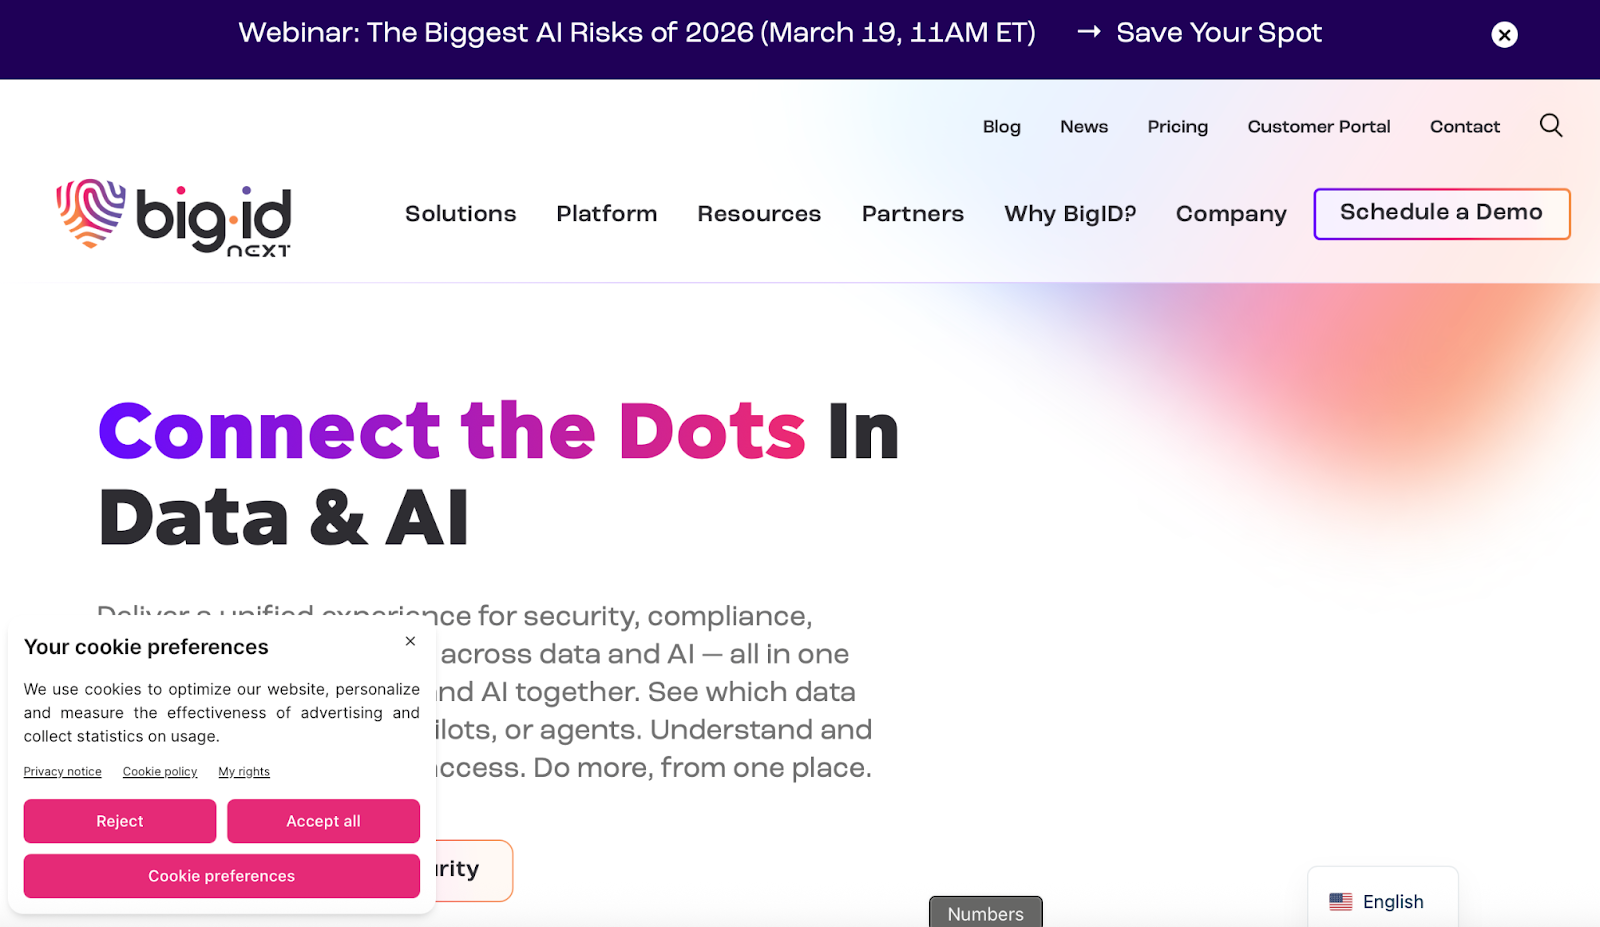Click the US flag in the language selector

pos(1341,901)
